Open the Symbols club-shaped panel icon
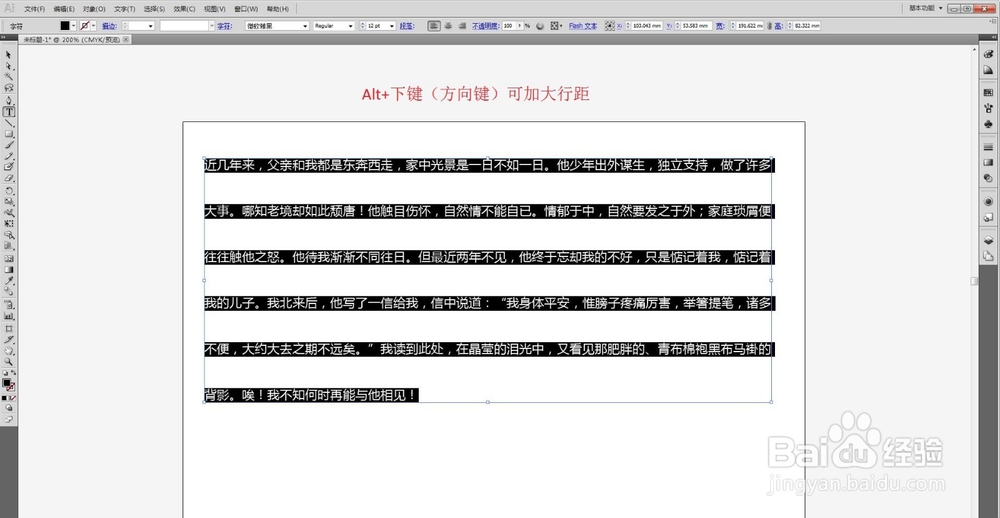Viewport: 1000px width, 518px height. coord(989,124)
